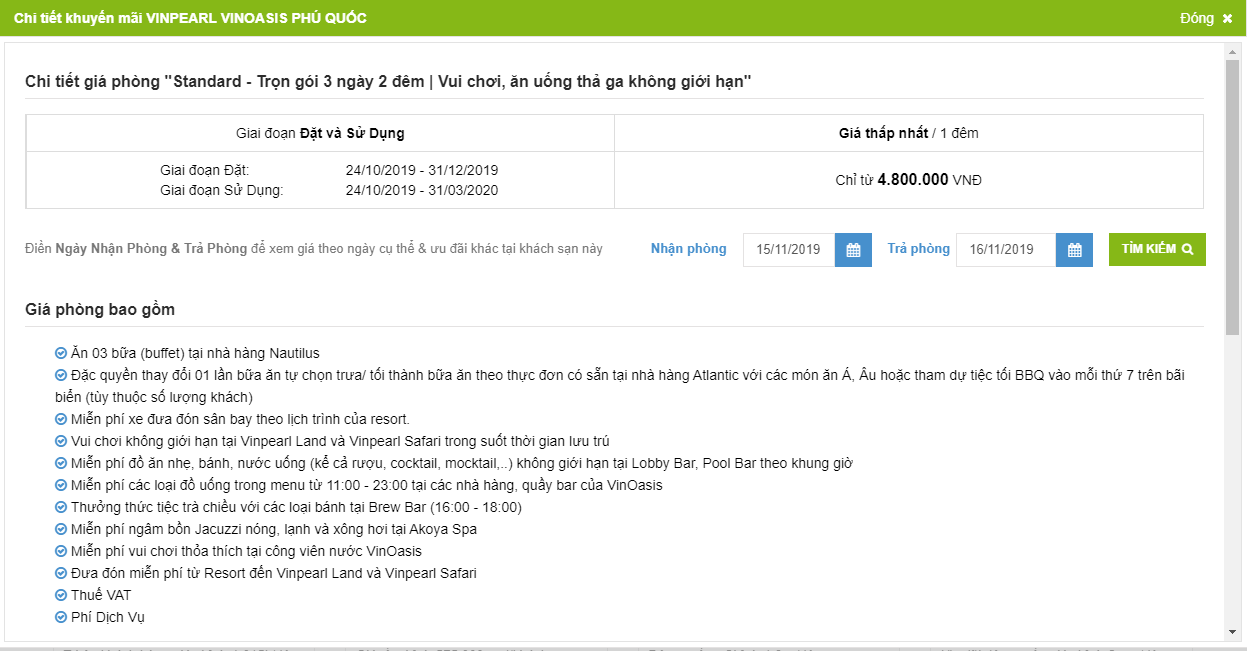The height and width of the screenshot is (651, 1247).
Task: Click the Nhận phòng date field
Action: [789, 250]
